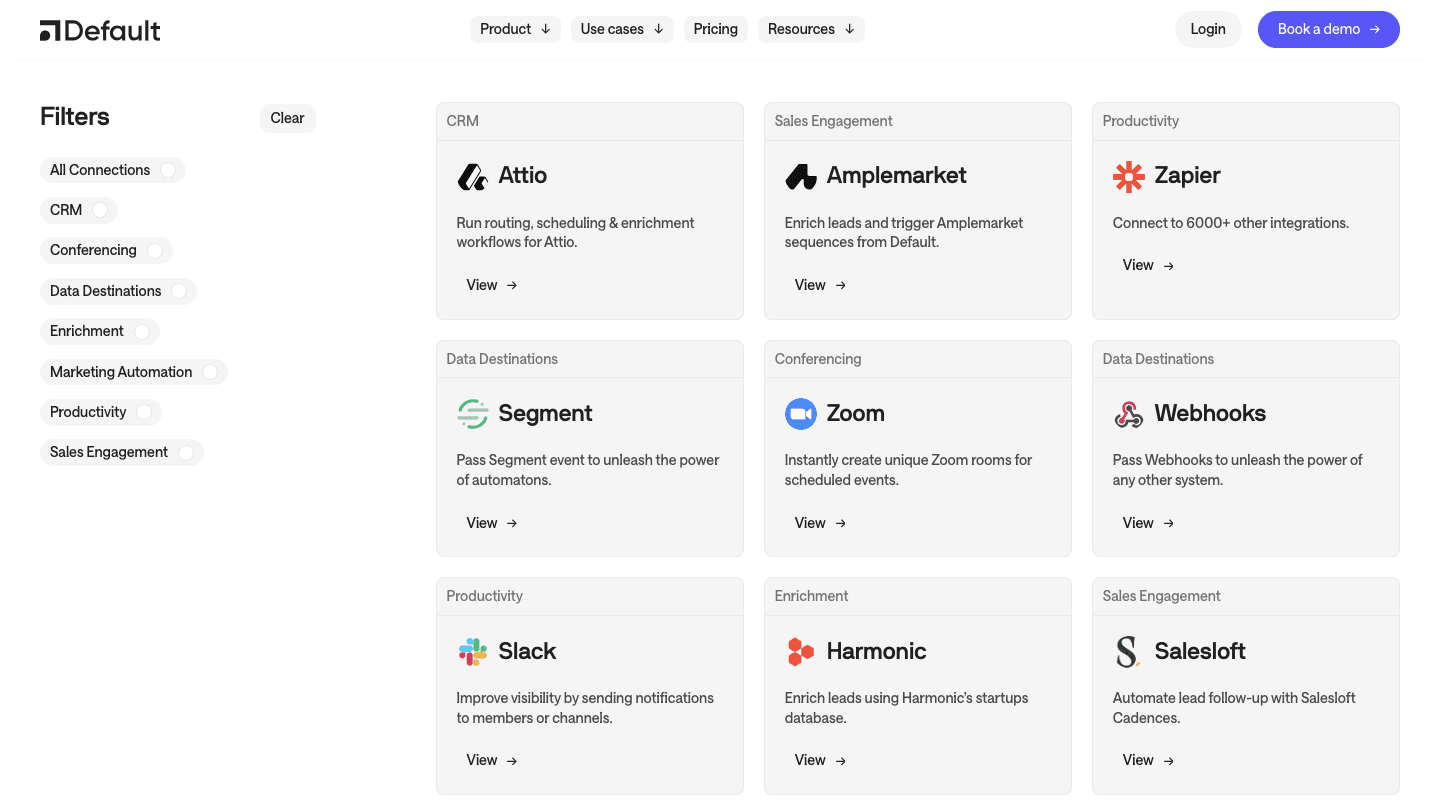Expand the Product dropdown menu
This screenshot has width=1440, height=812.
click(515, 29)
